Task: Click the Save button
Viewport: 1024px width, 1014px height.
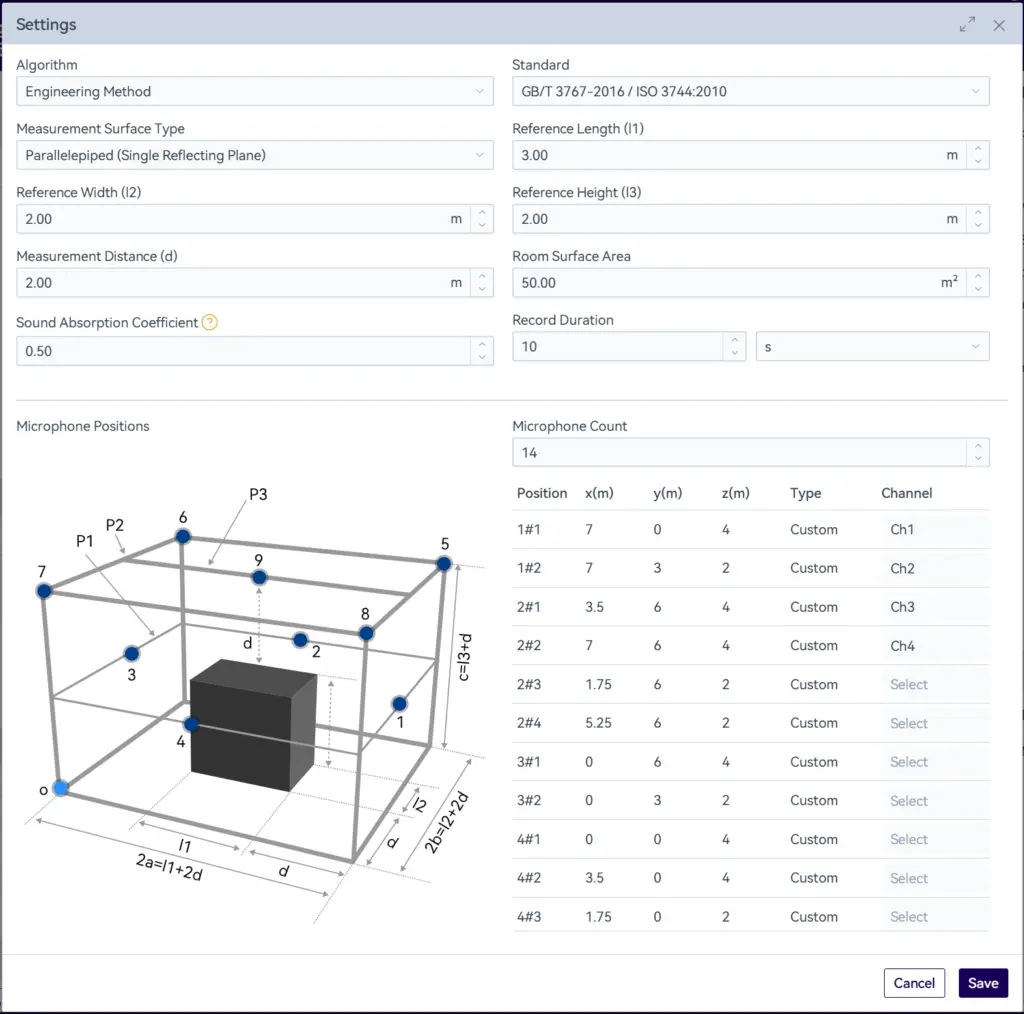Action: pyautogui.click(x=983, y=983)
